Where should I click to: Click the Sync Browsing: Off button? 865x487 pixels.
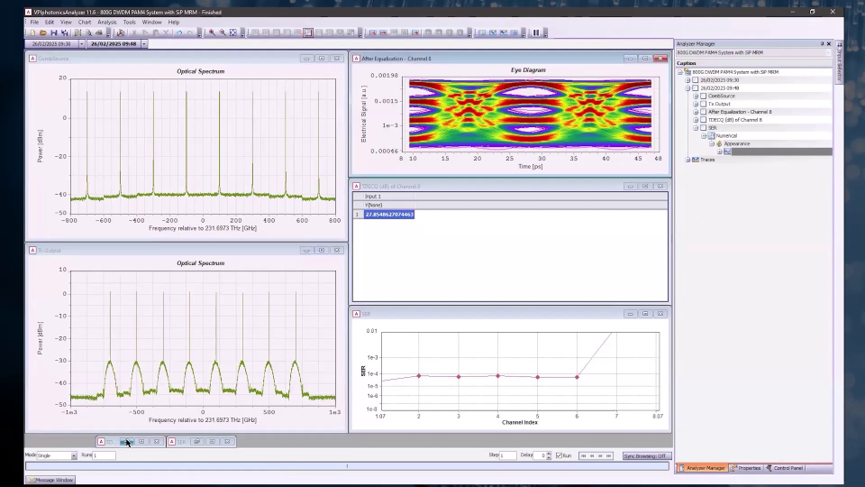tap(644, 456)
